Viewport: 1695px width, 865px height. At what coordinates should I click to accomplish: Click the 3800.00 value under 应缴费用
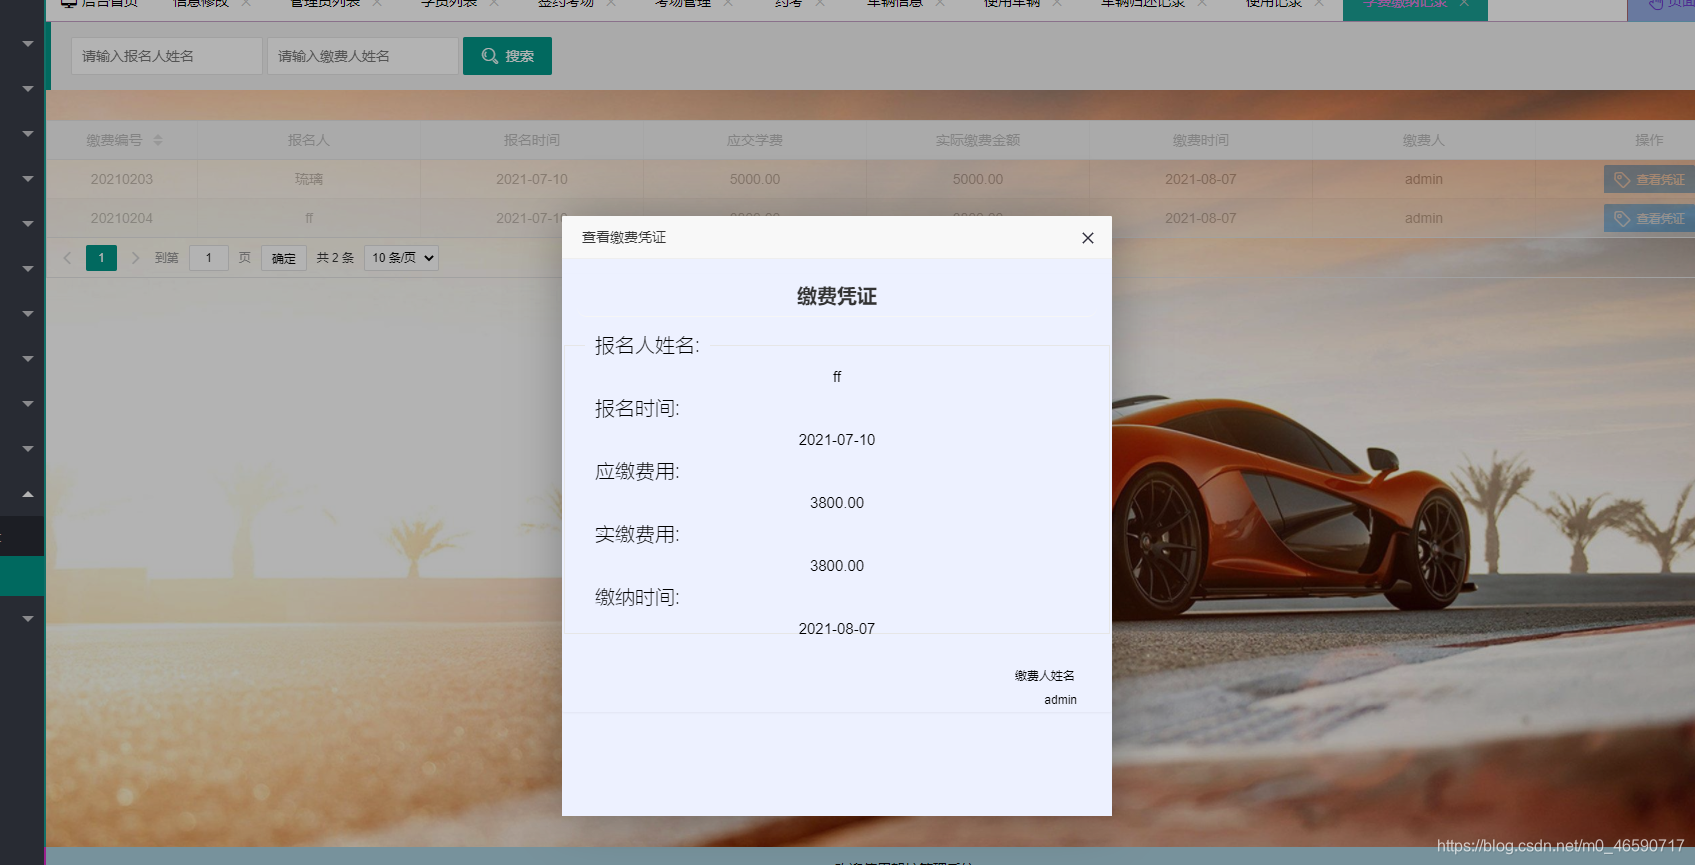point(837,503)
